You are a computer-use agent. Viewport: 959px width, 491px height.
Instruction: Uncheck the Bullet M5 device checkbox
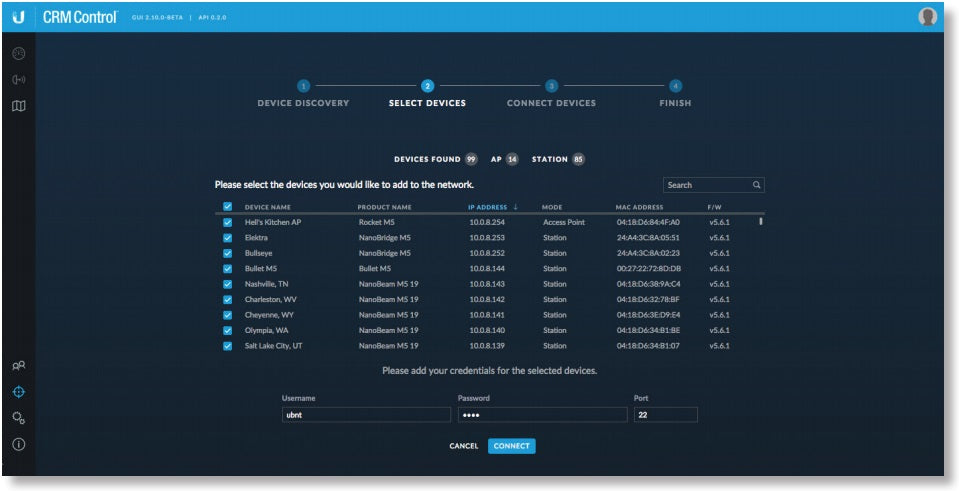coord(228,268)
